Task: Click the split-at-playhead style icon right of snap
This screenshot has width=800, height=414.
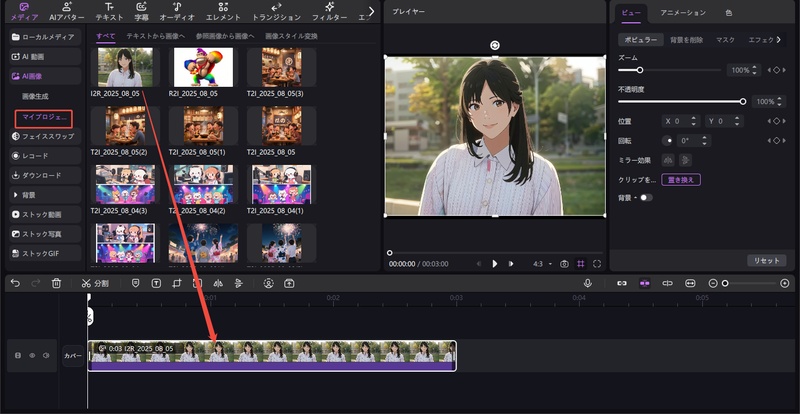Action: pos(667,283)
